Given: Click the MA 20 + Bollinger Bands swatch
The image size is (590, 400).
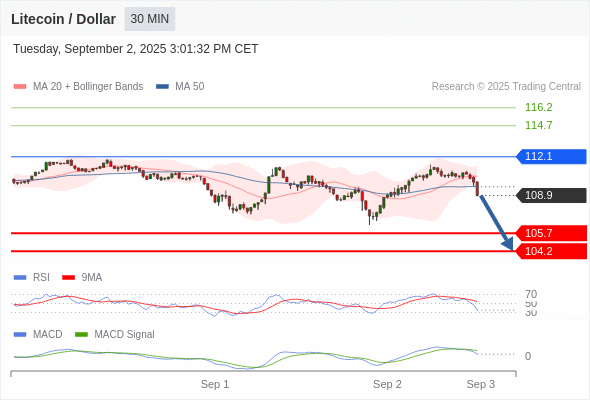Looking at the screenshot, I should pyautogui.click(x=20, y=87).
